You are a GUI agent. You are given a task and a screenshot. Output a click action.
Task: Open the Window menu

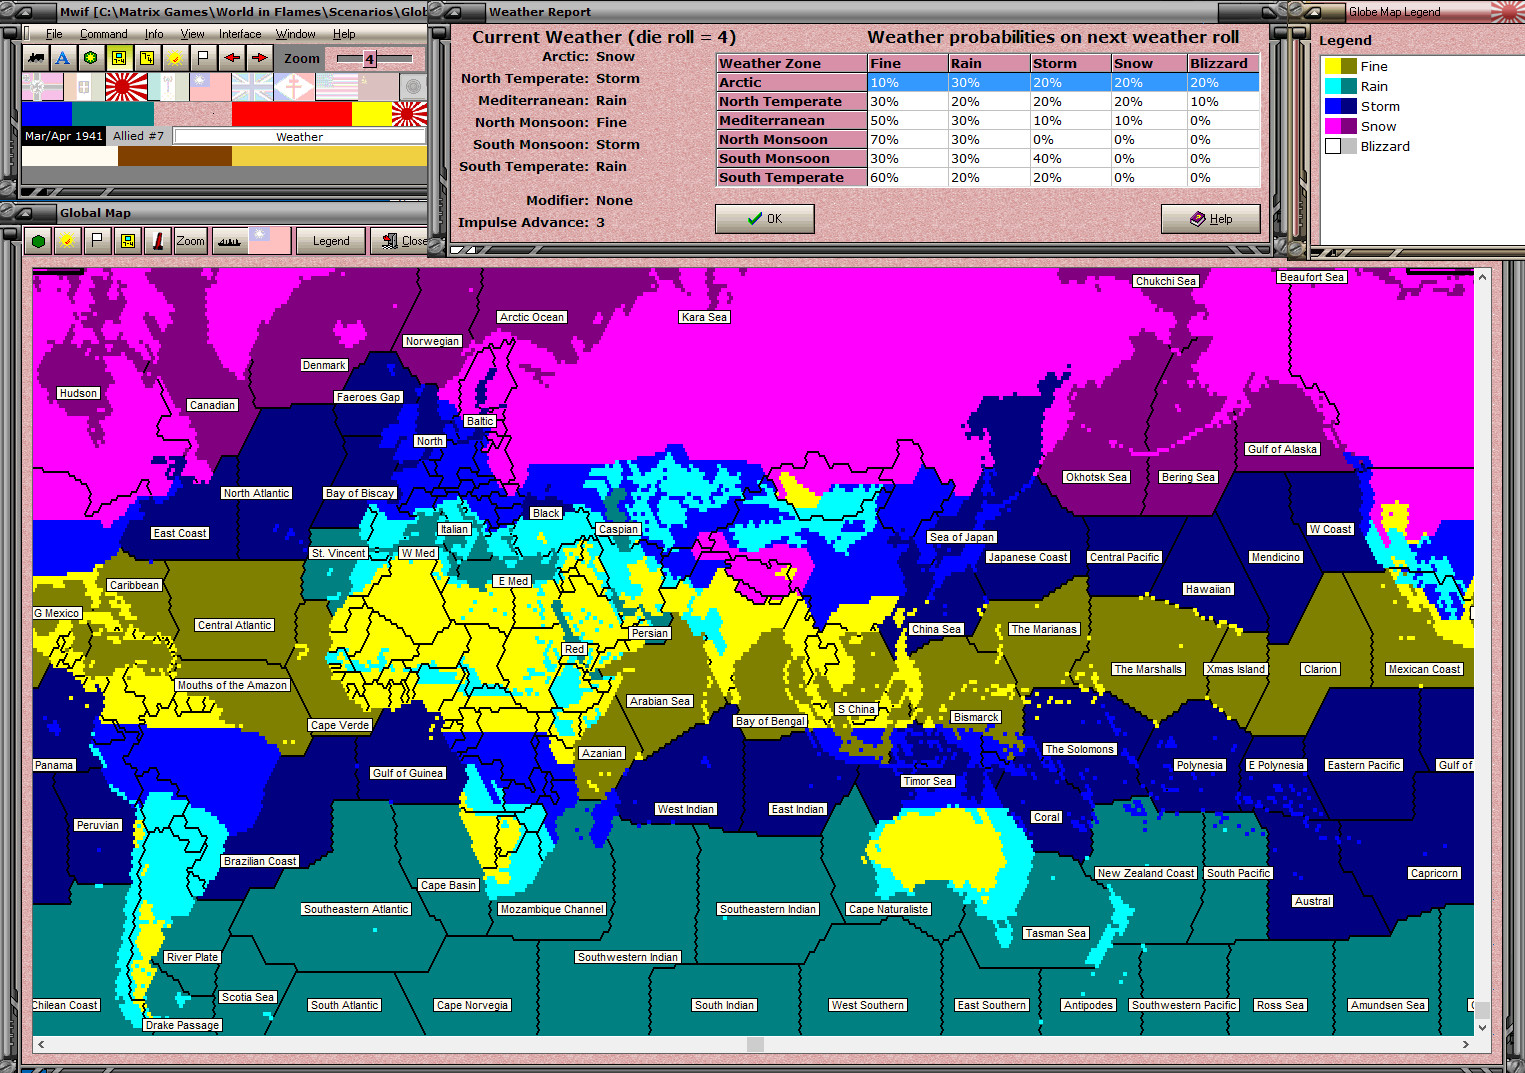[296, 34]
